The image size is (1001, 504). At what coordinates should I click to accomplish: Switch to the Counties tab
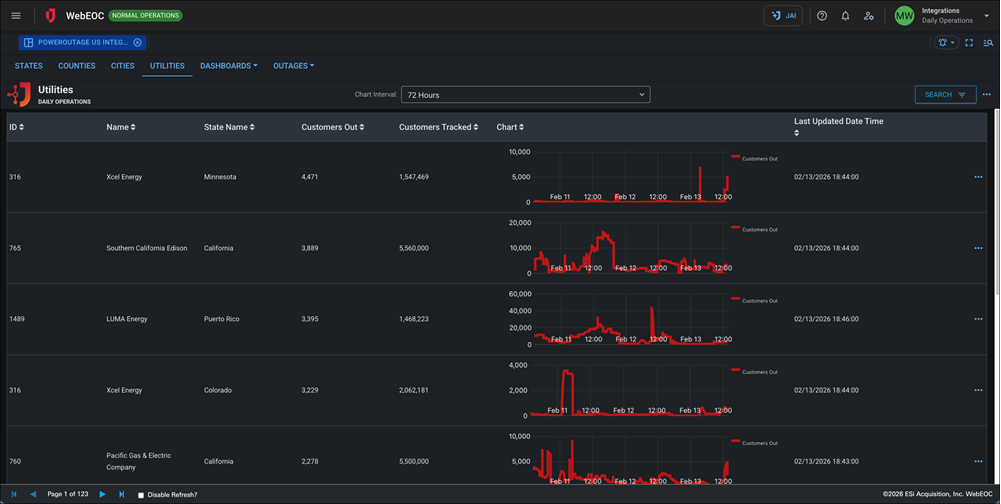tap(77, 66)
